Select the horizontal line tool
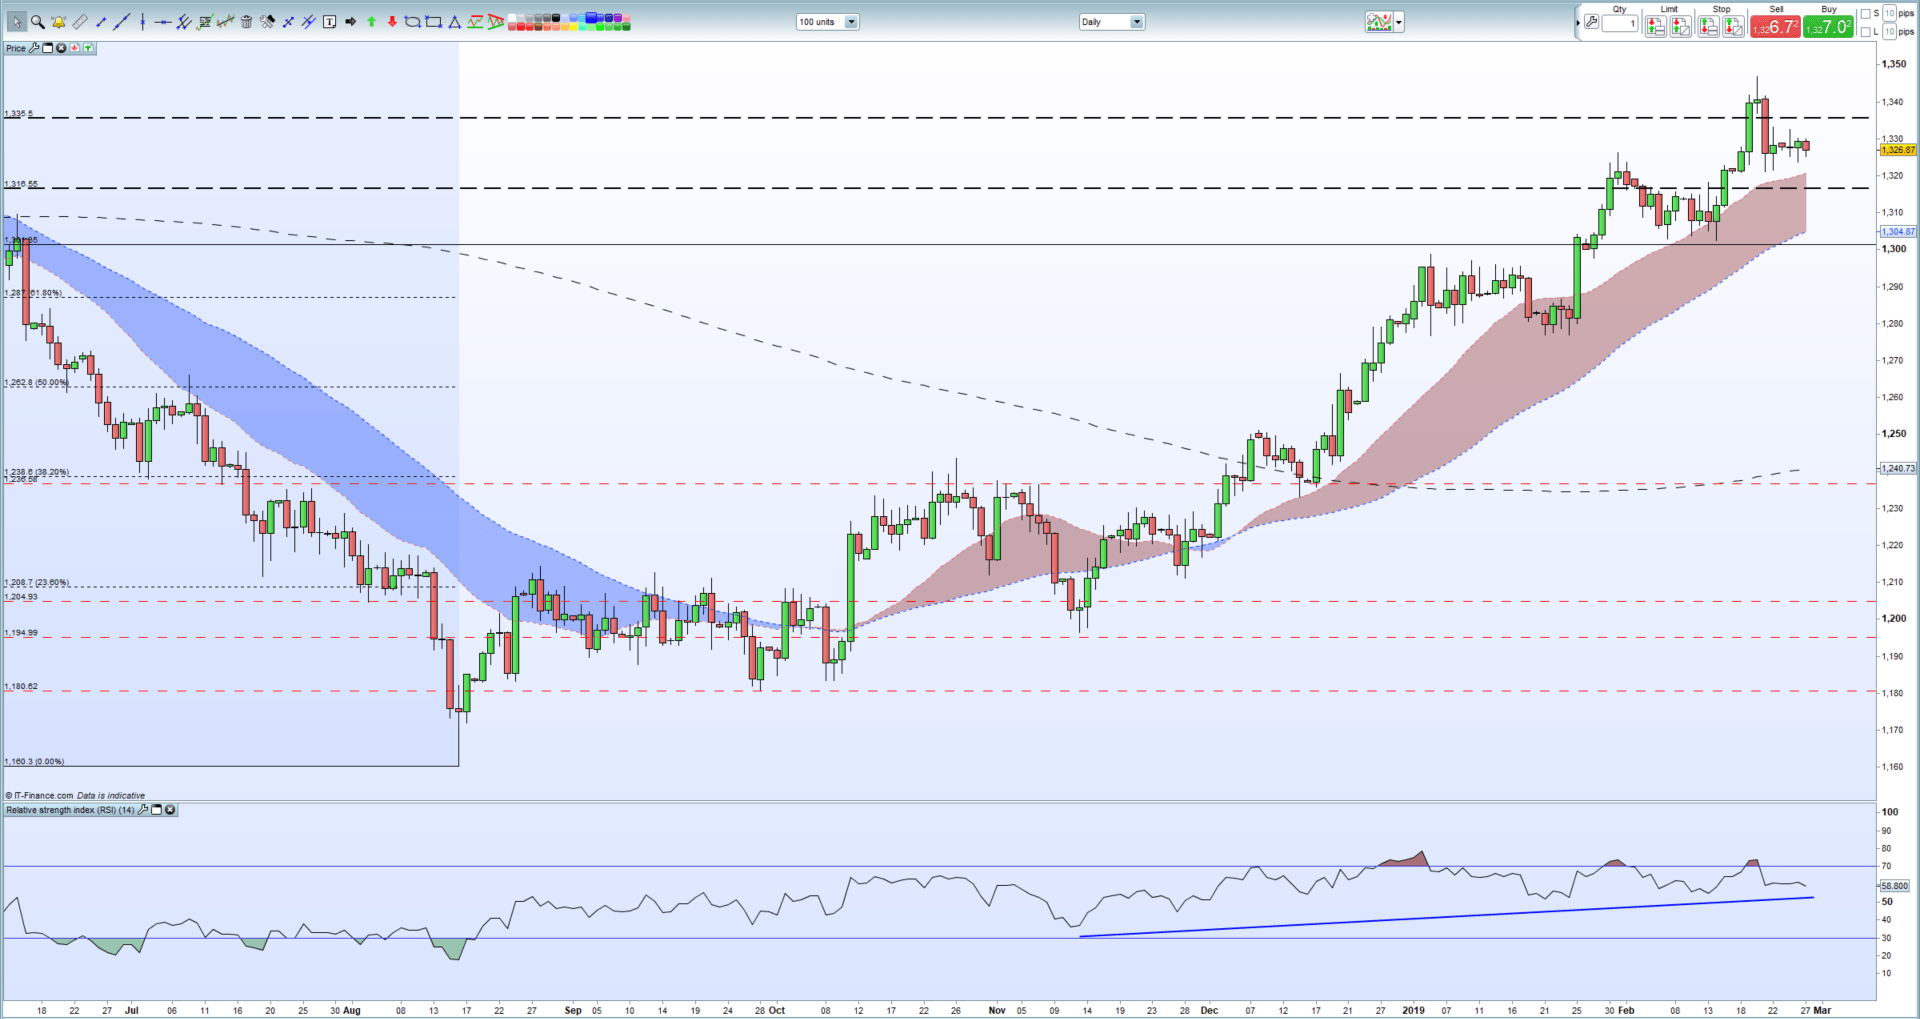Image resolution: width=1920 pixels, height=1019 pixels. click(163, 22)
